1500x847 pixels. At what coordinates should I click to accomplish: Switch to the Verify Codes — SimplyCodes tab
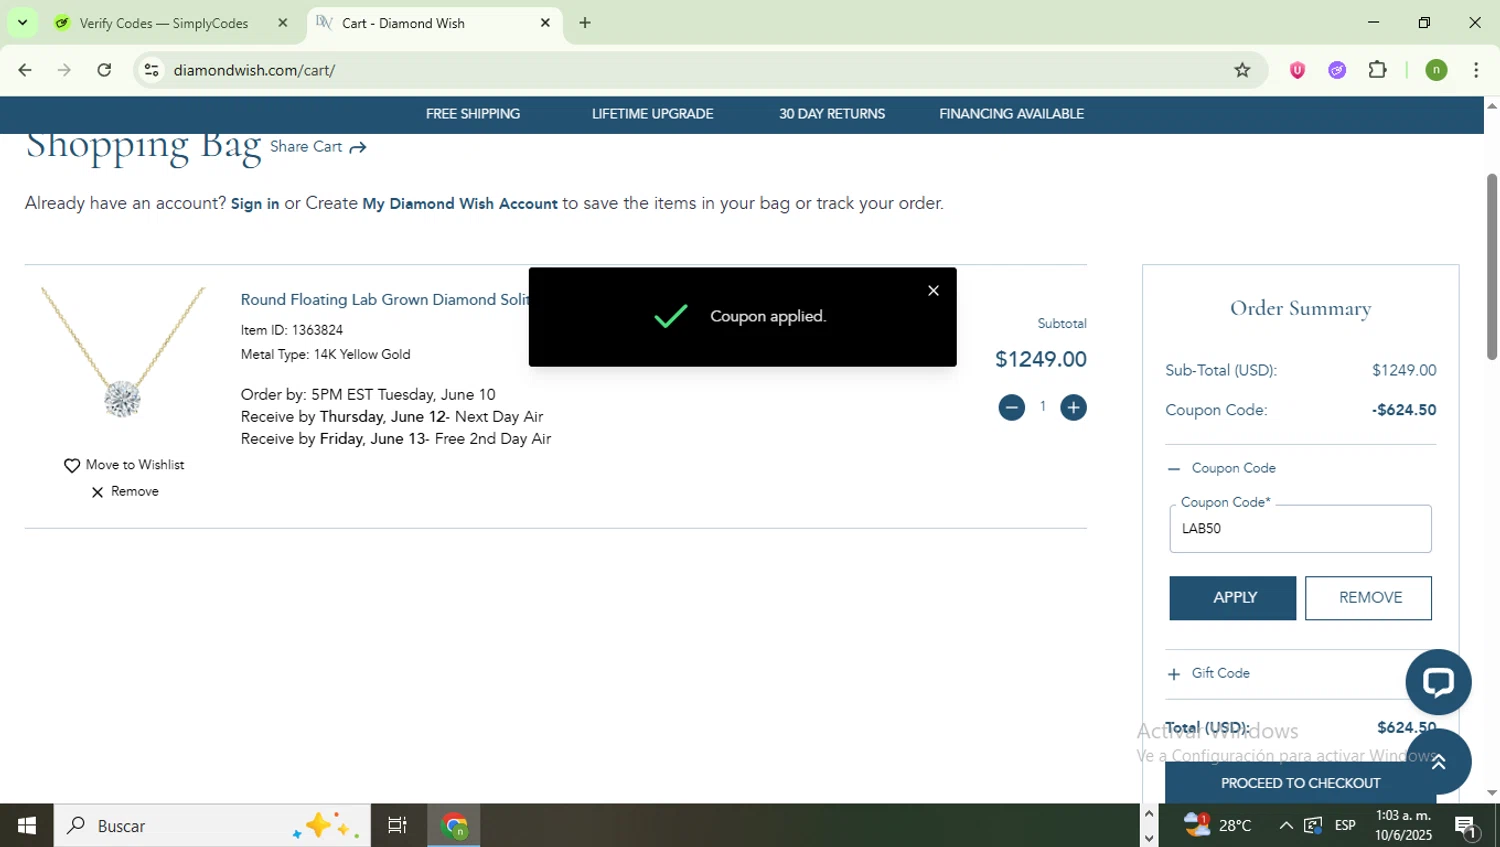point(164,23)
